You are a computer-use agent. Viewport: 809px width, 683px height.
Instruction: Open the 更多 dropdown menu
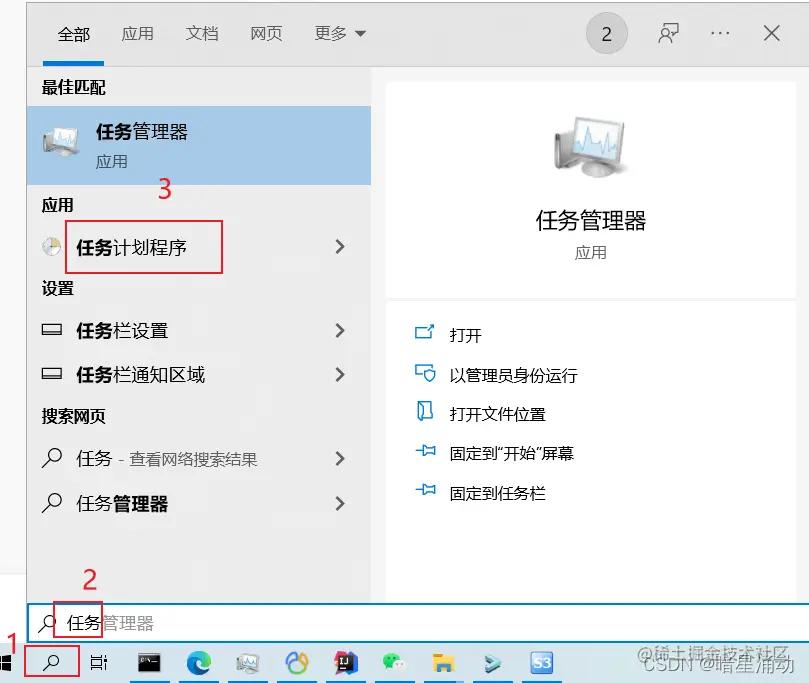(x=332, y=32)
